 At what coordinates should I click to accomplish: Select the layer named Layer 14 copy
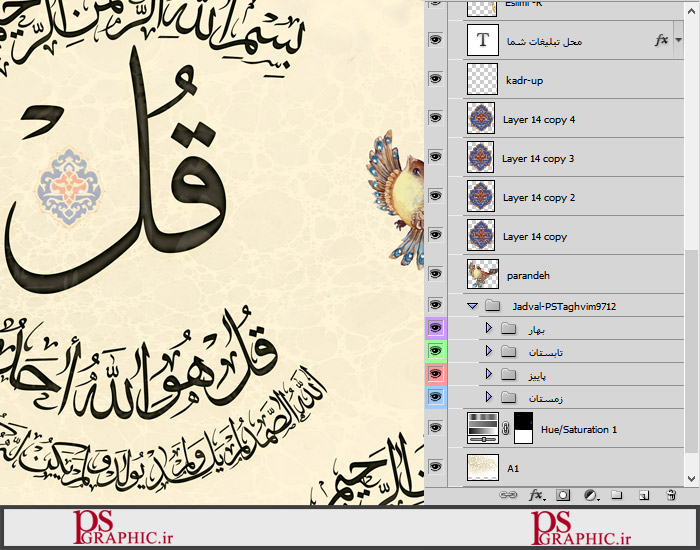[535, 237]
